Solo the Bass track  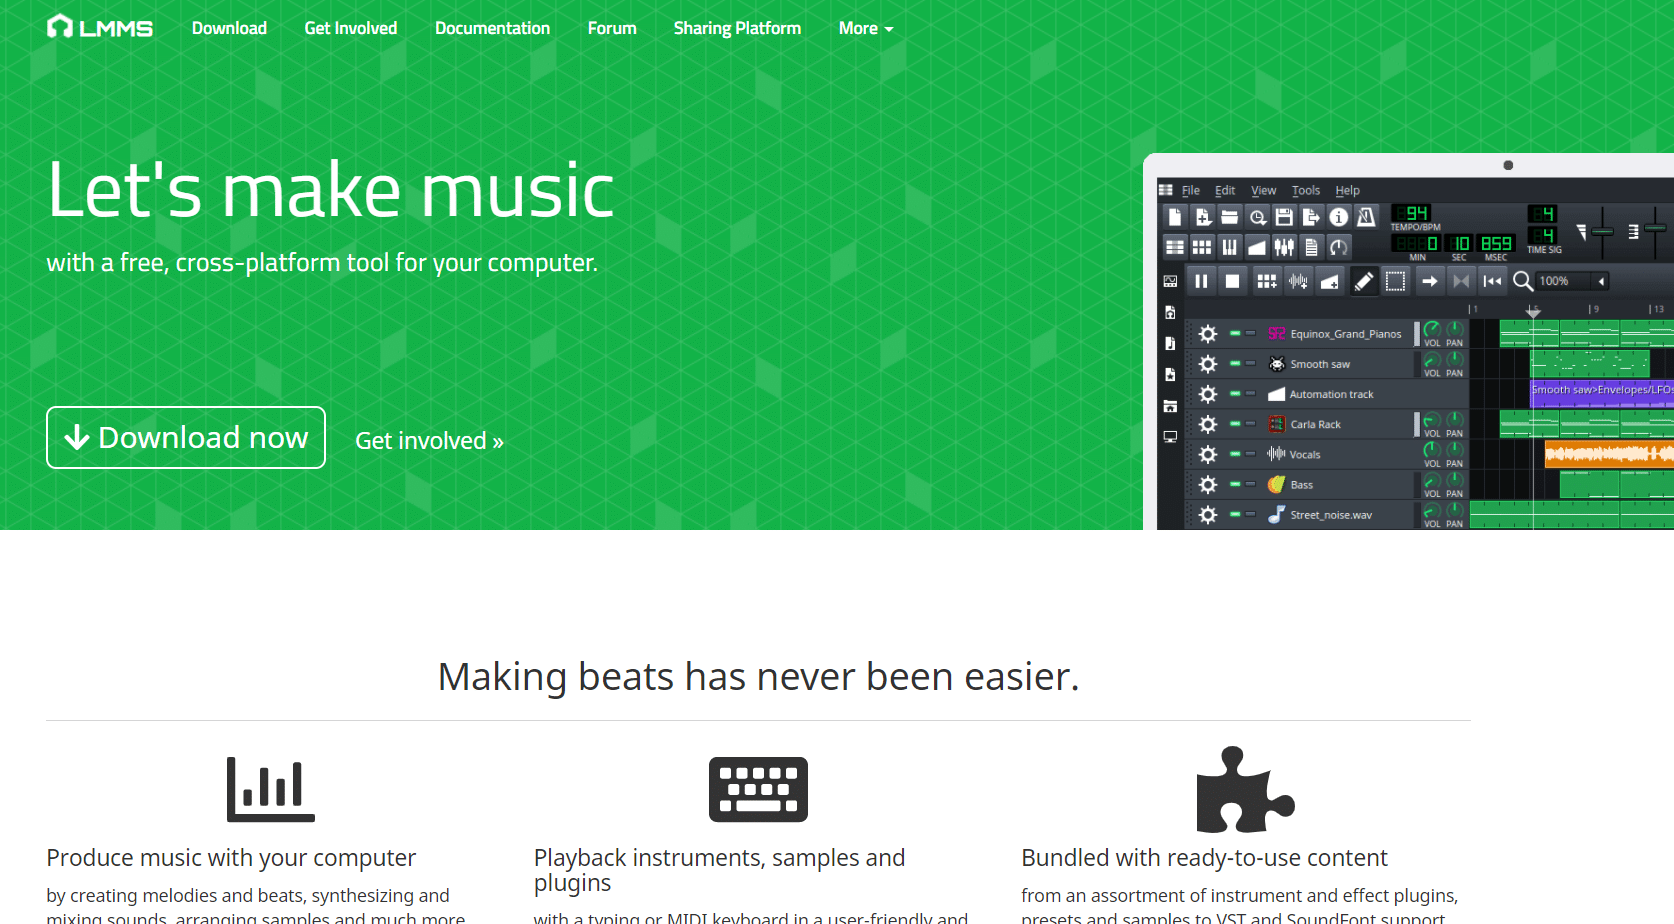click(x=1250, y=484)
